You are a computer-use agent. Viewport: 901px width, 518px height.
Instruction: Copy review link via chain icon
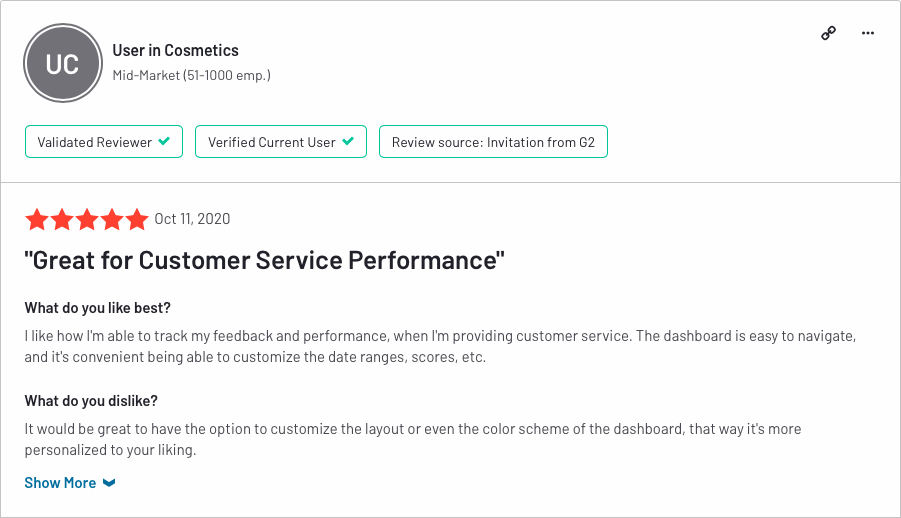[x=828, y=33]
